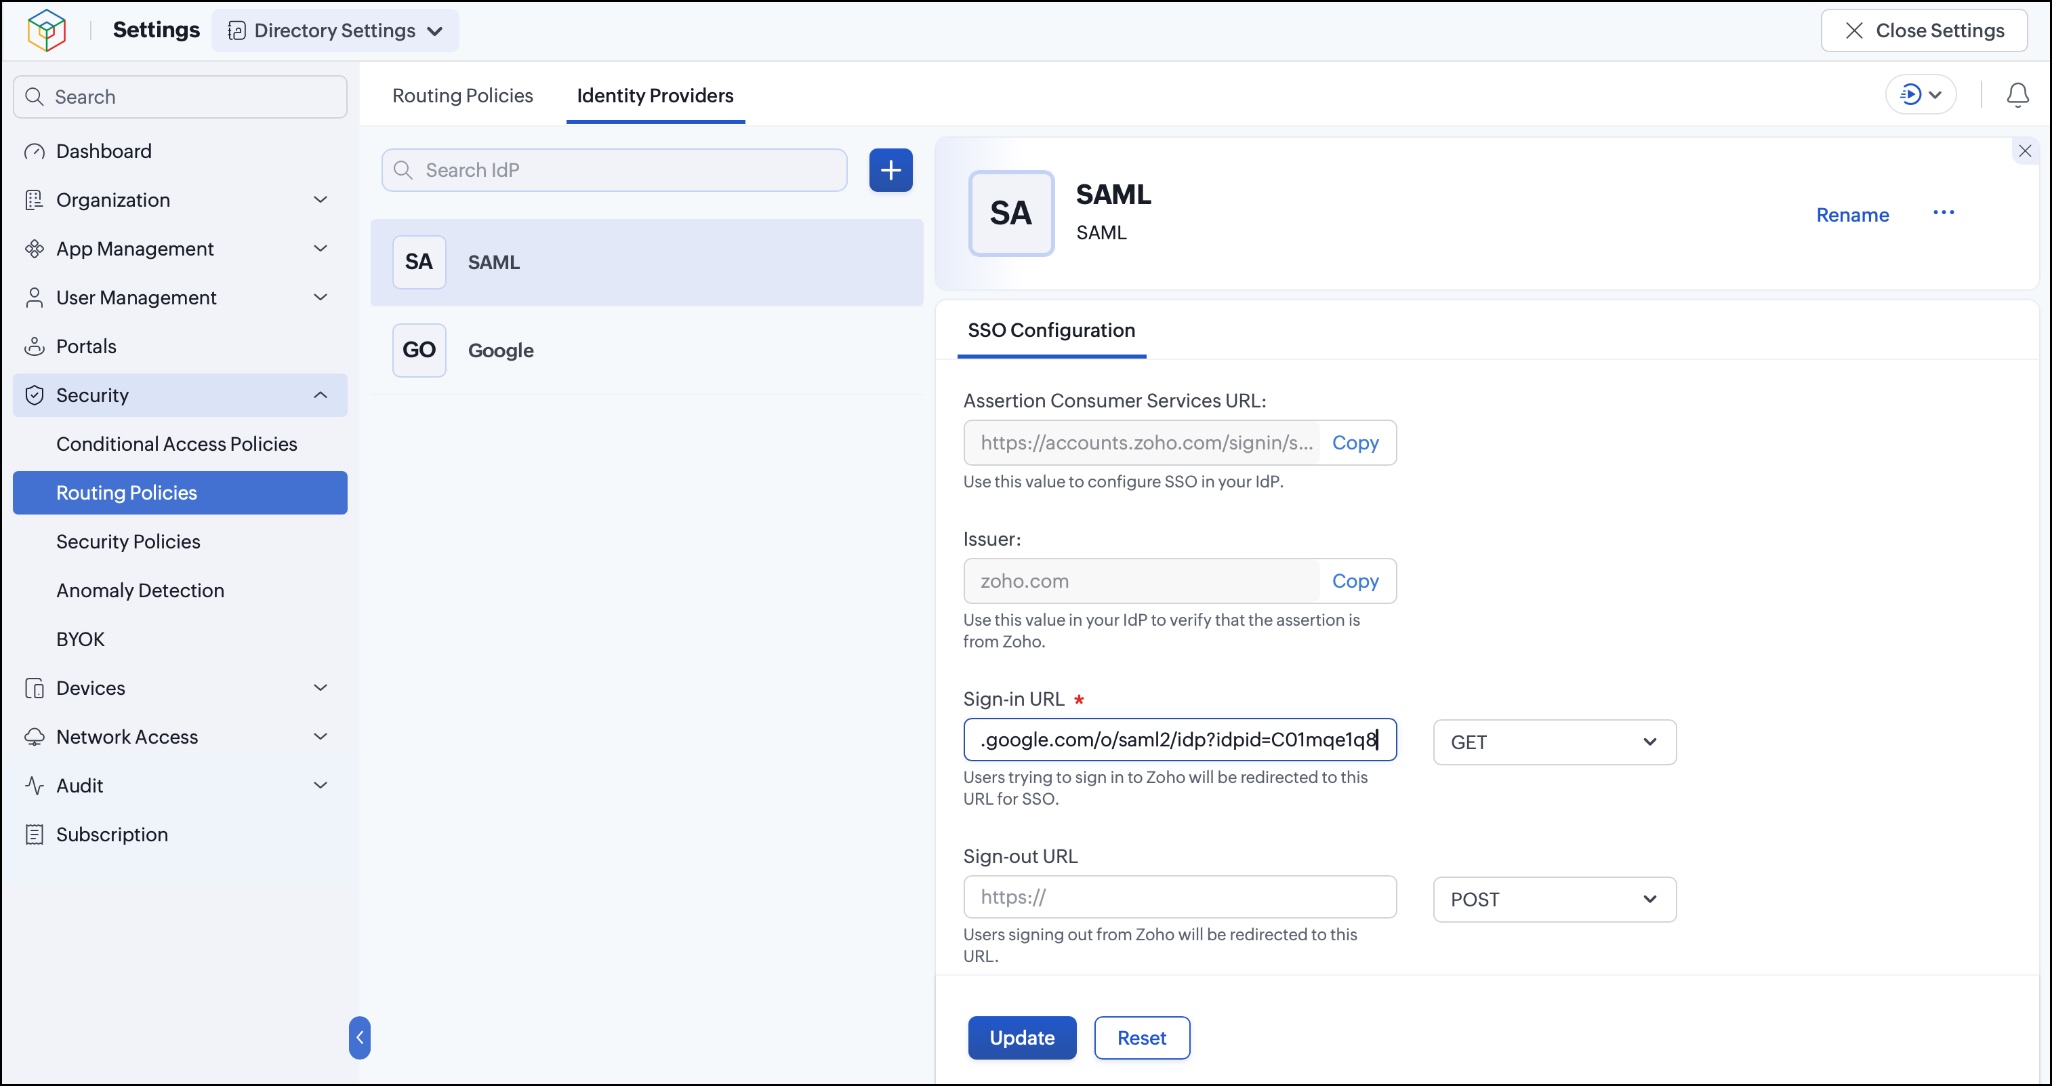Open the Sign-in URL GET method dropdown

coord(1555,742)
